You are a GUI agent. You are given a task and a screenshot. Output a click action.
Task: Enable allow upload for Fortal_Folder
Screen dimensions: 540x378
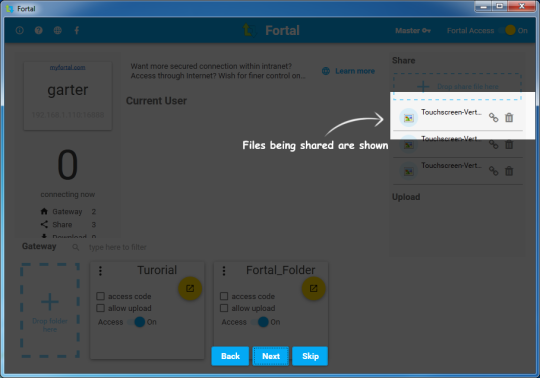click(224, 308)
